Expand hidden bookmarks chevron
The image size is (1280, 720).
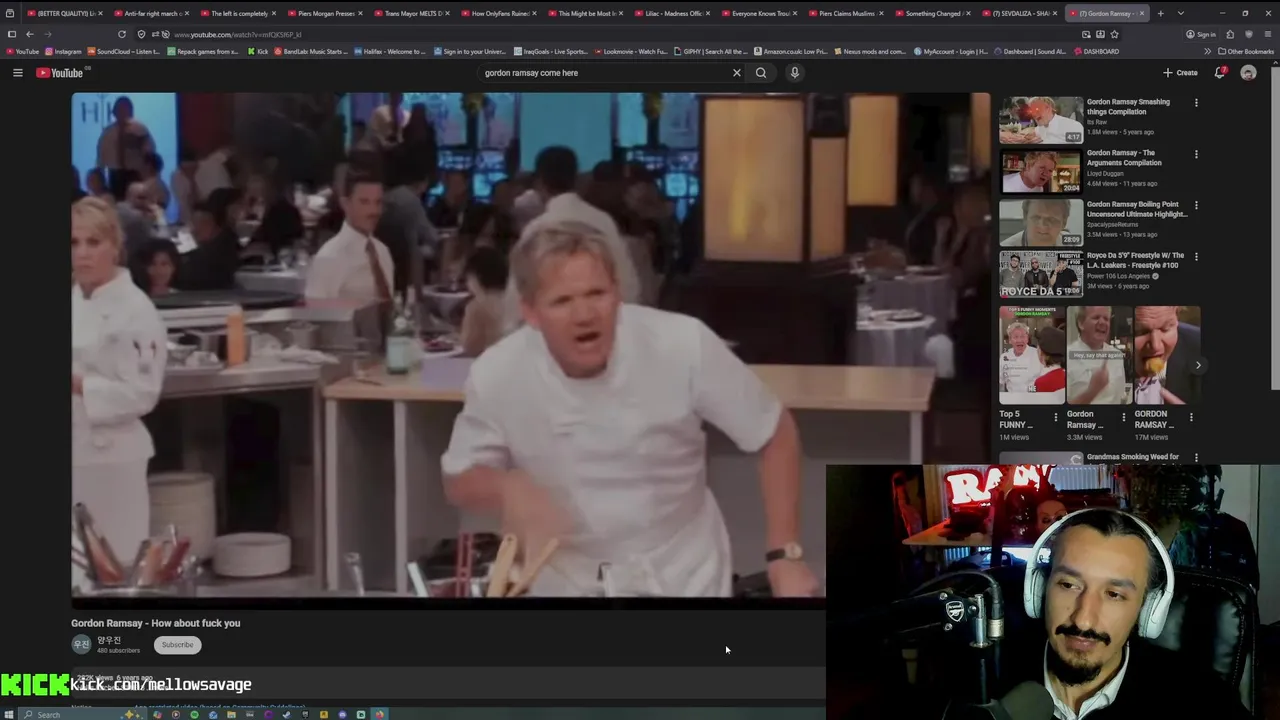(x=1207, y=51)
